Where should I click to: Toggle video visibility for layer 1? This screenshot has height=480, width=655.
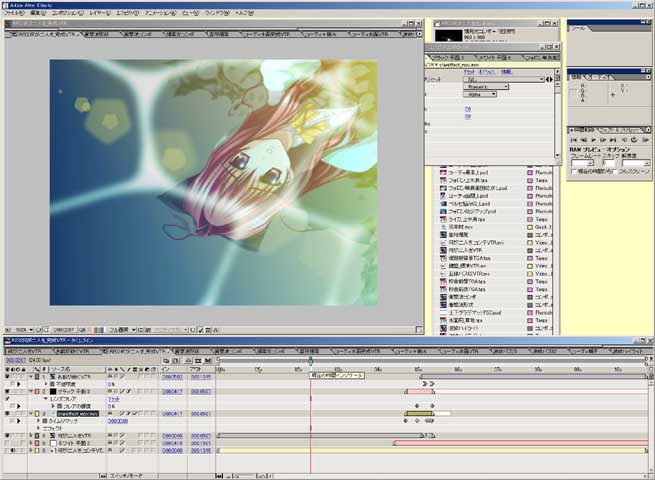[7, 377]
